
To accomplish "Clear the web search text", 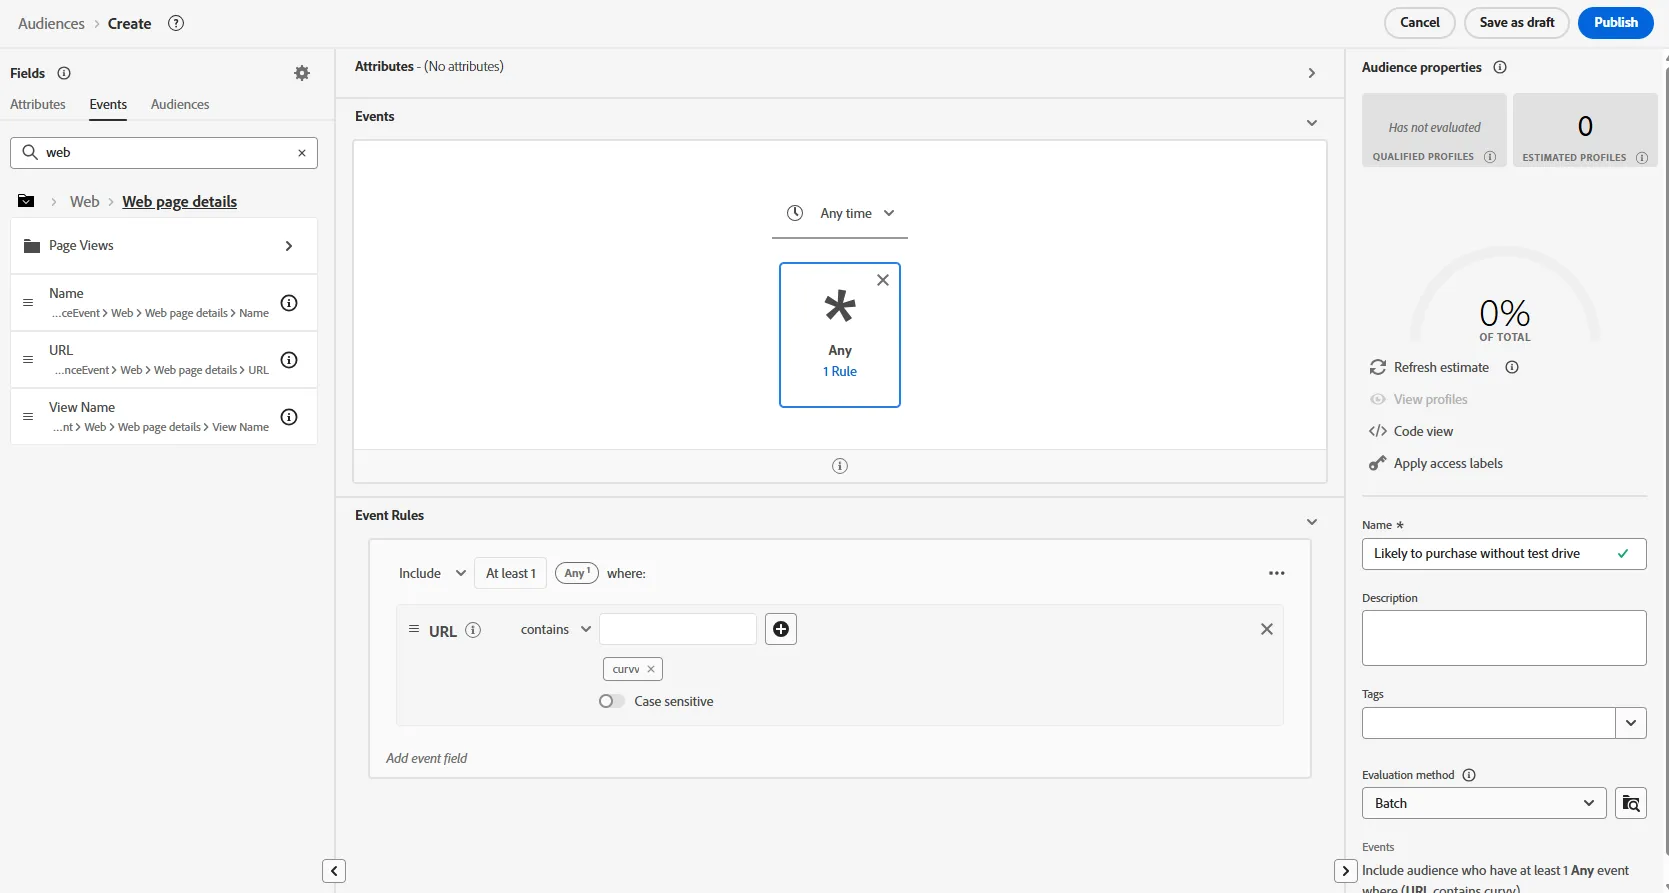I will point(302,153).
